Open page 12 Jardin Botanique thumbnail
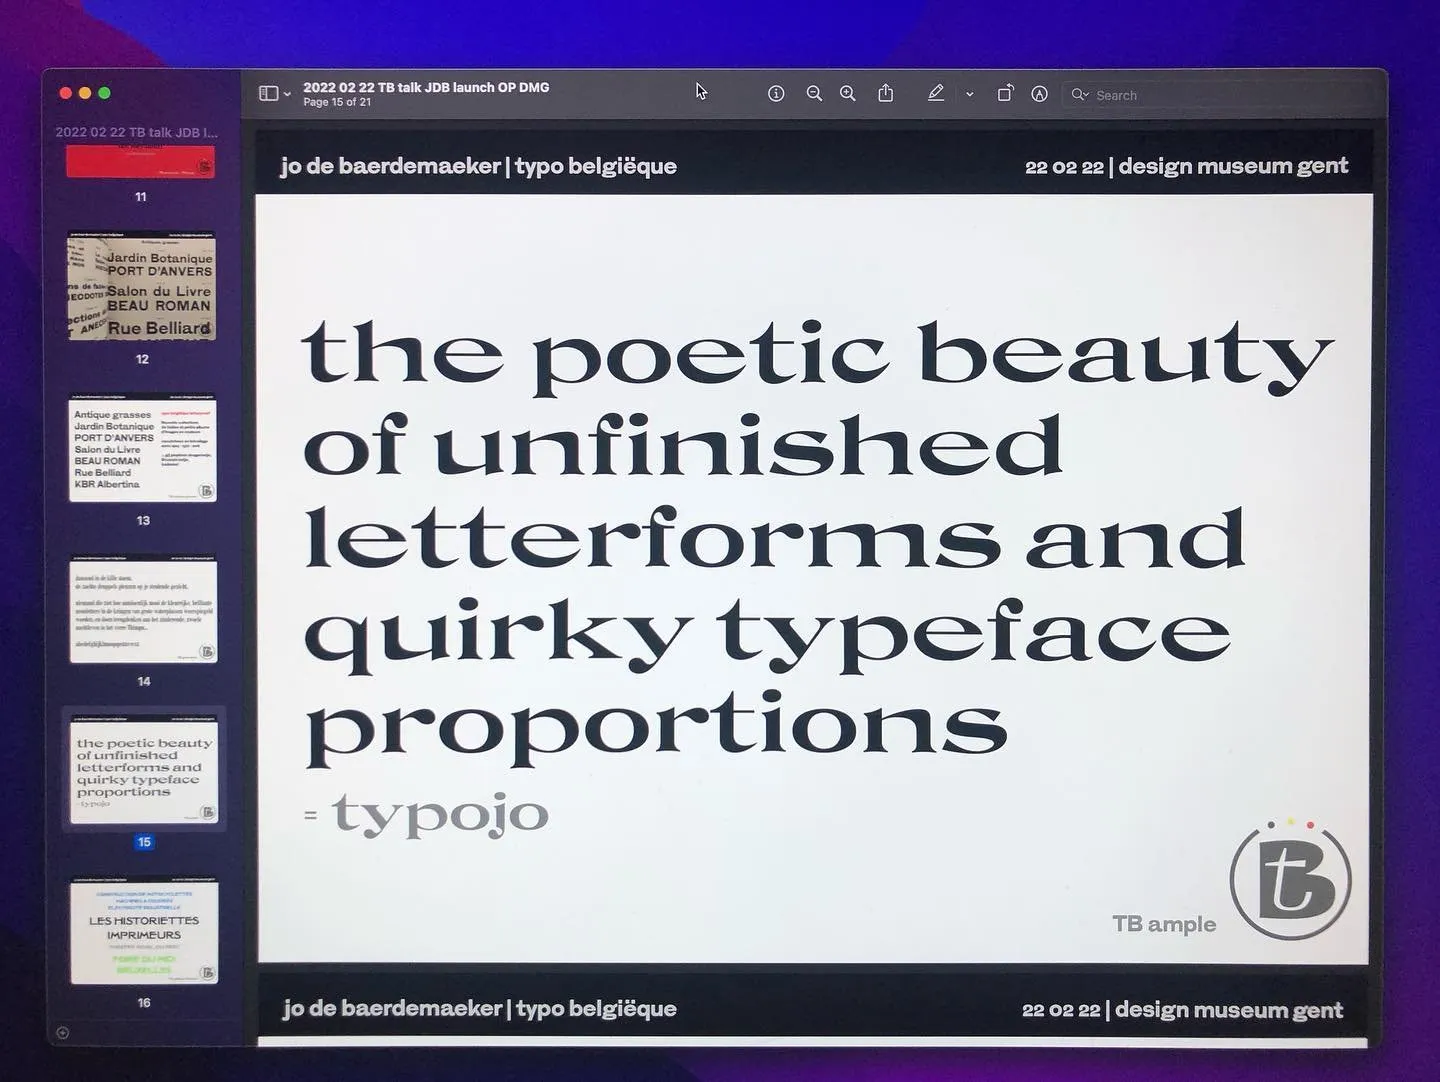 [x=141, y=287]
